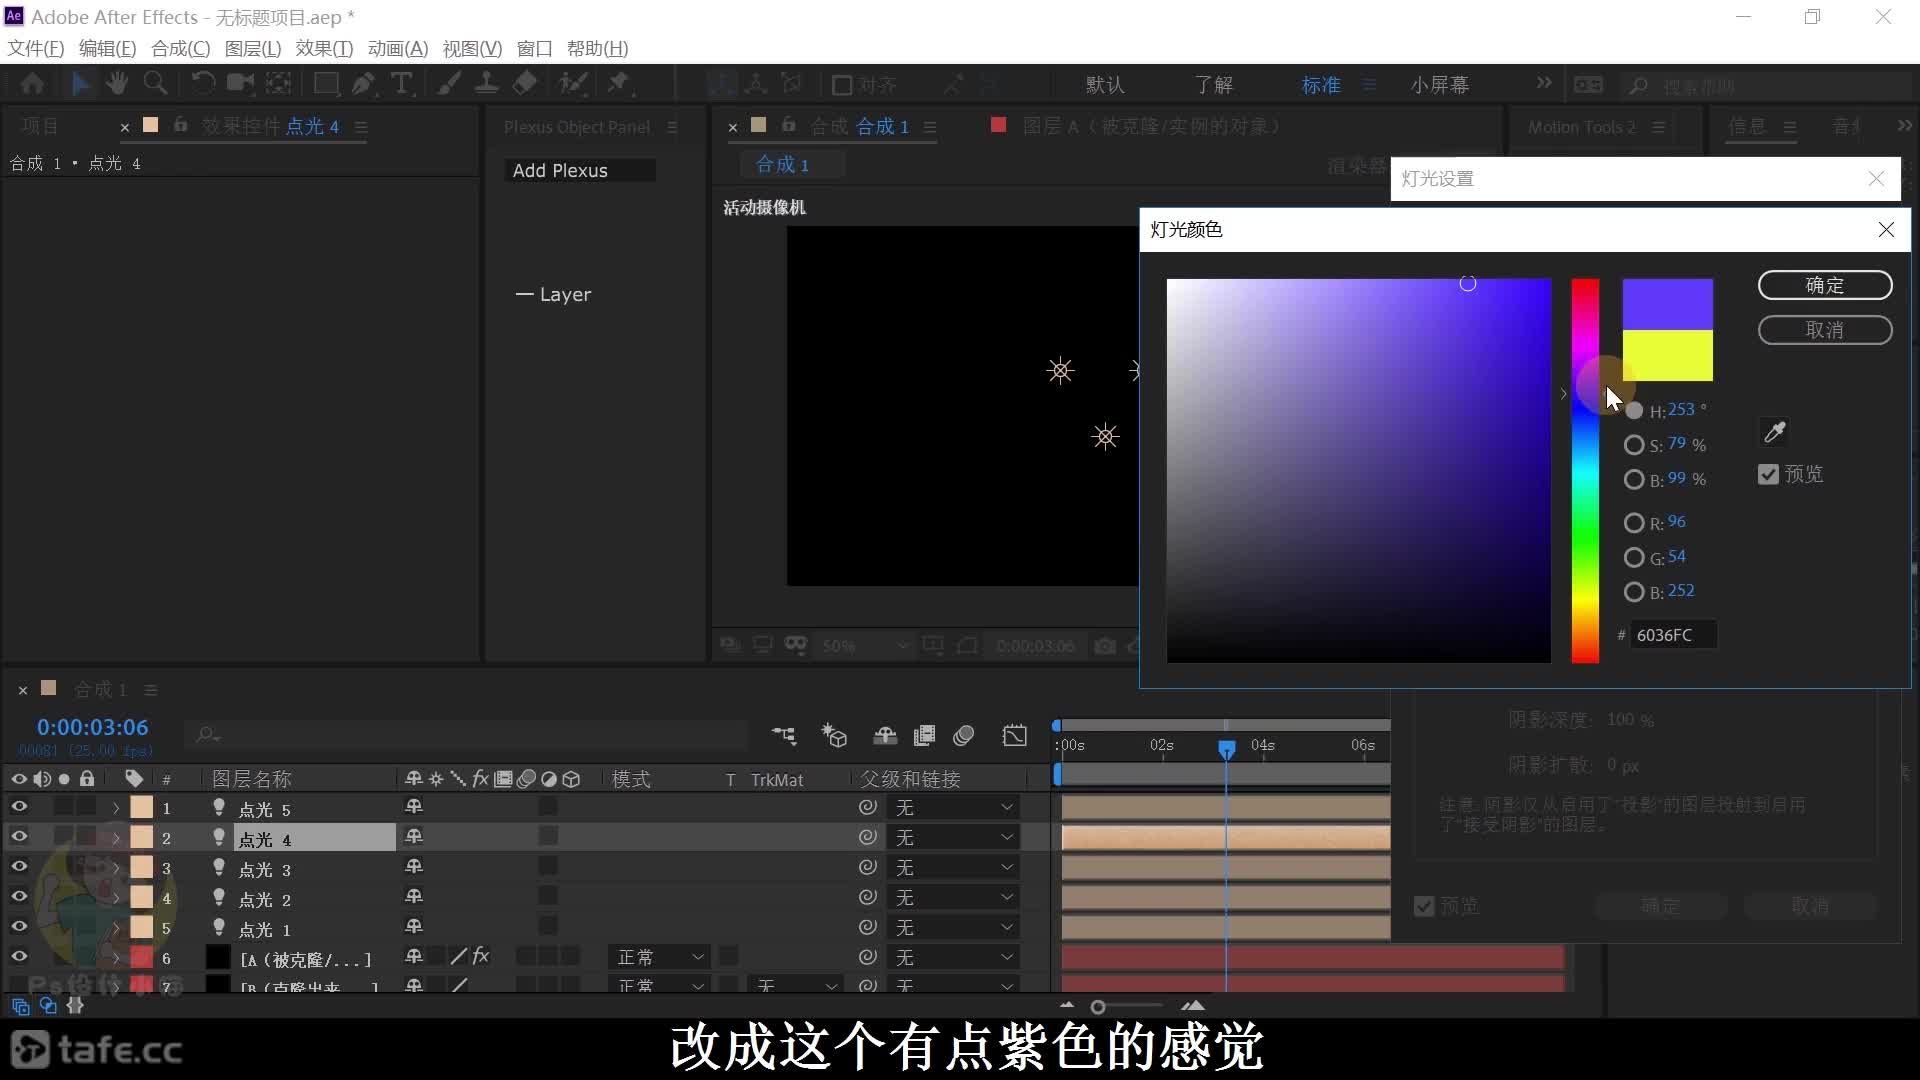Expand the 点光 3 layer properties
This screenshot has height=1080, width=1920.
[116, 868]
